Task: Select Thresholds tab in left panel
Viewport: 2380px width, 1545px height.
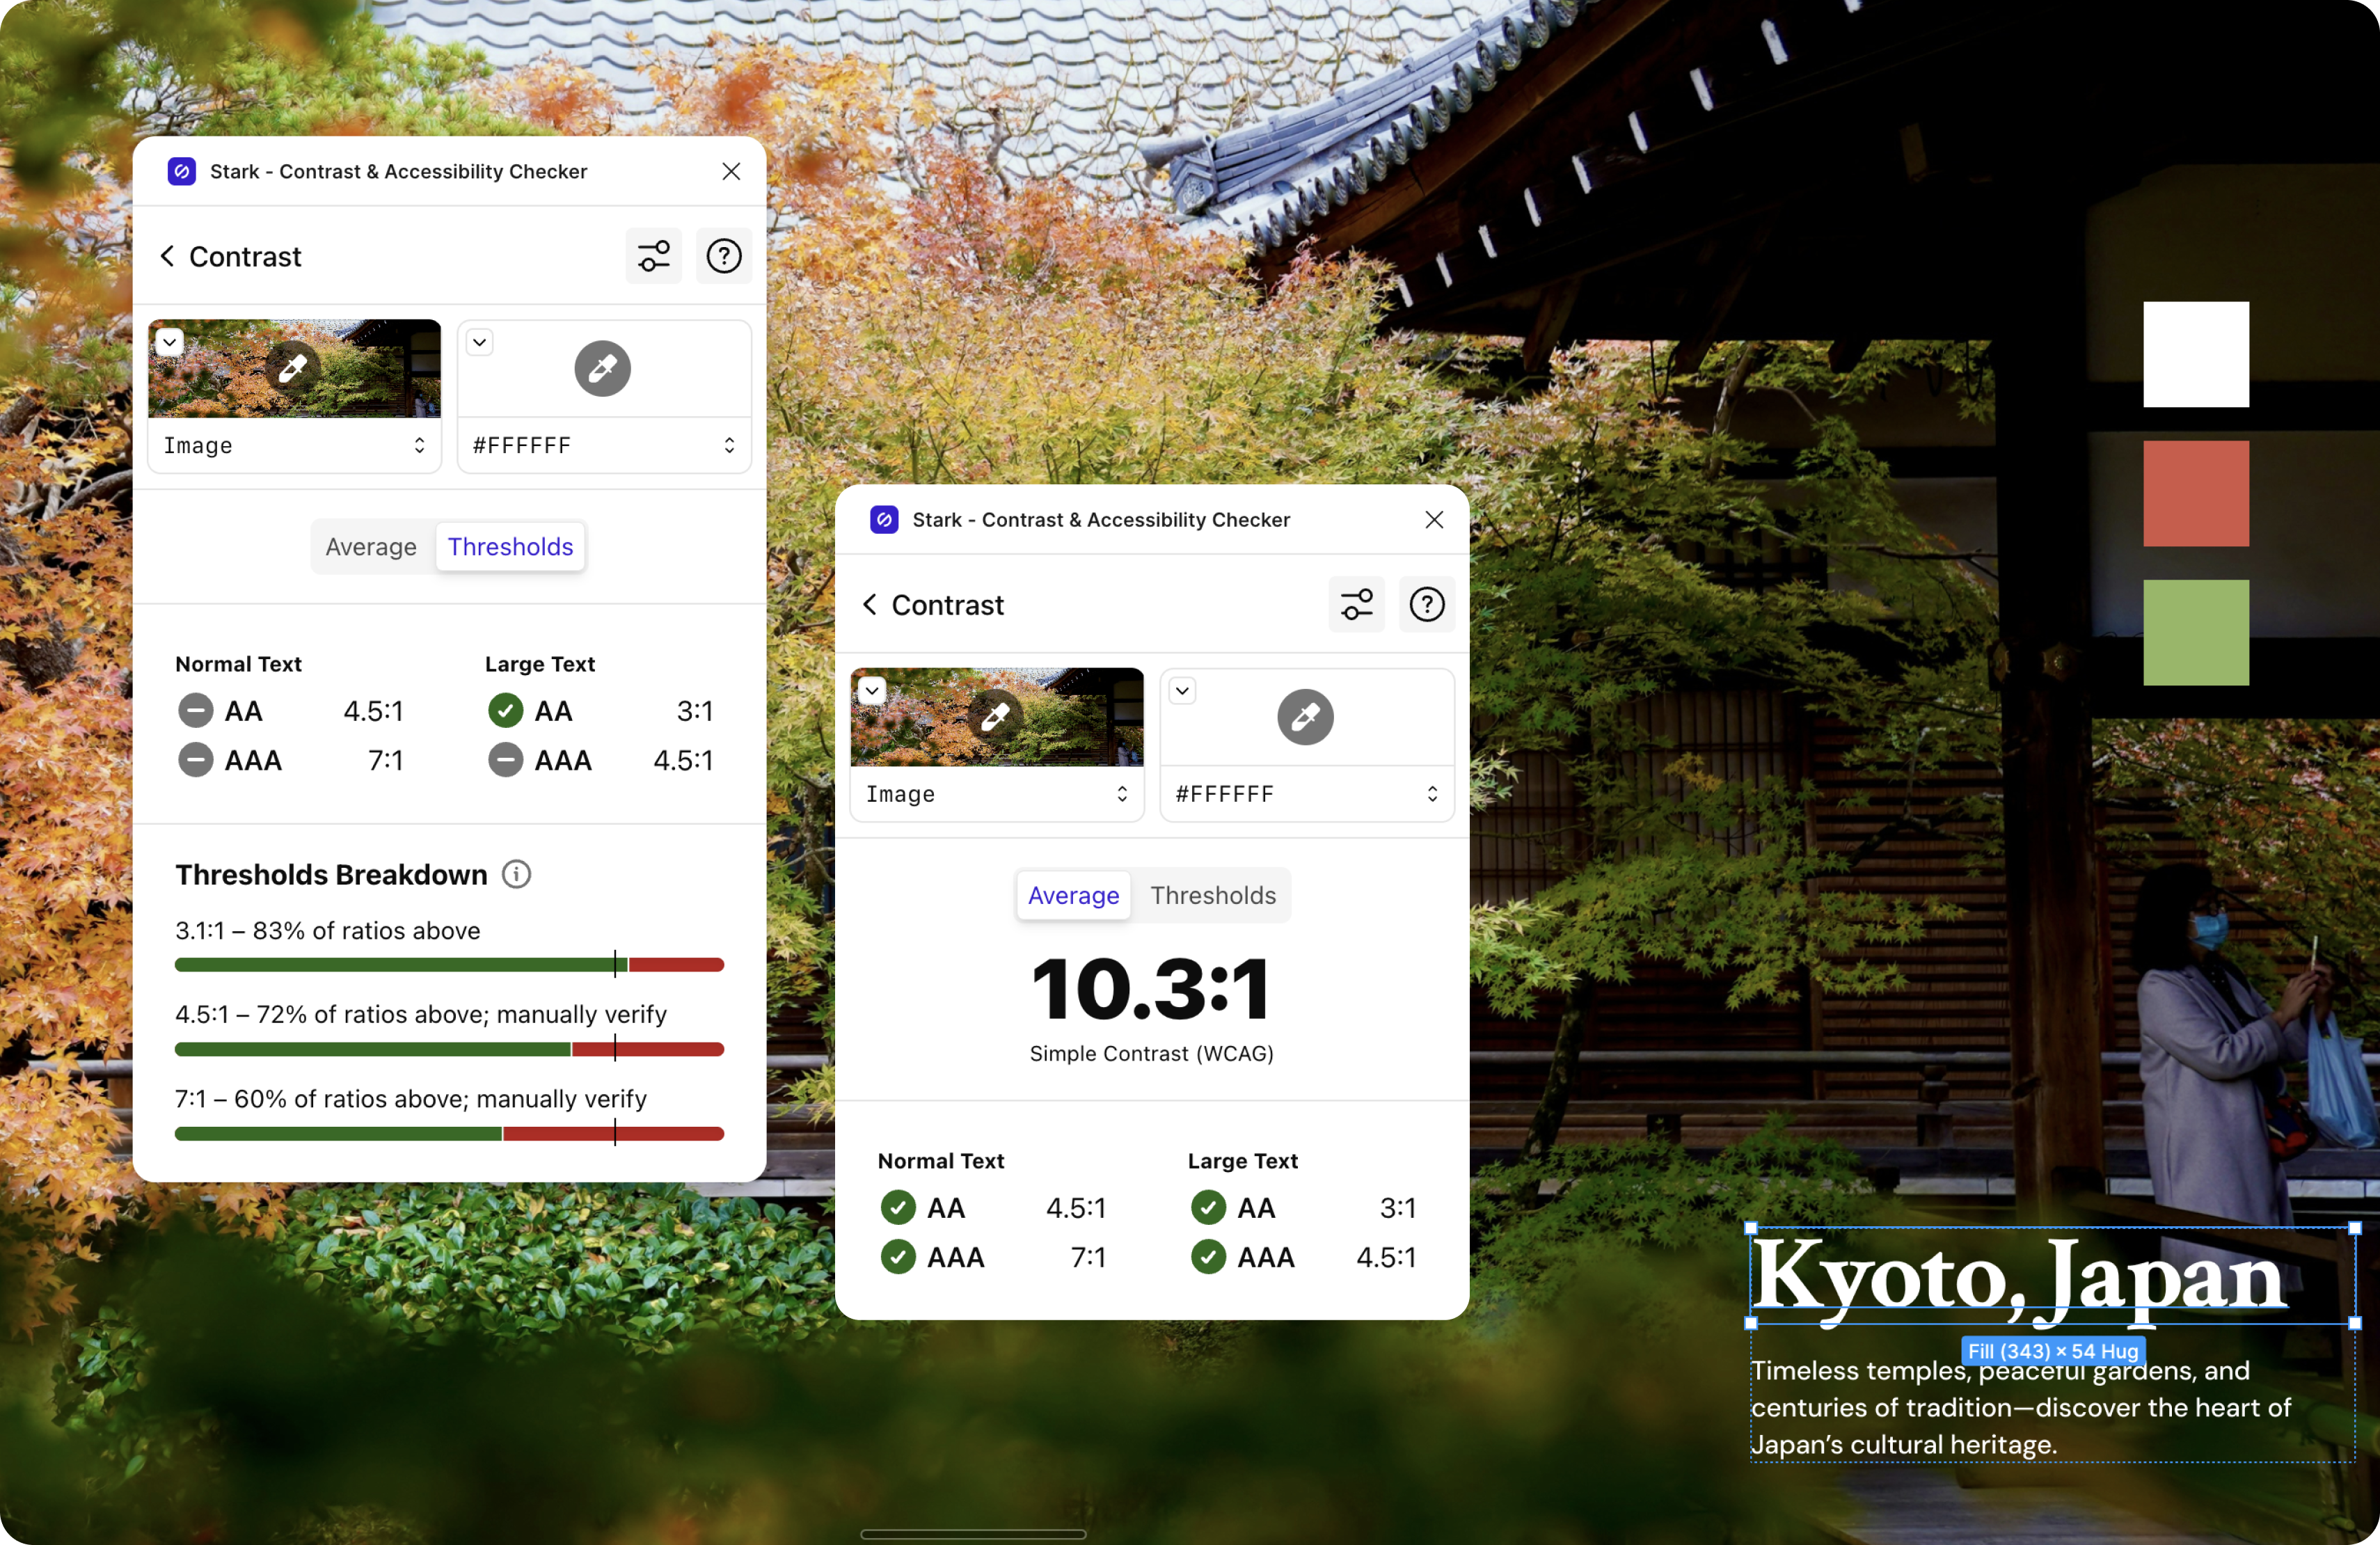Action: click(x=510, y=546)
